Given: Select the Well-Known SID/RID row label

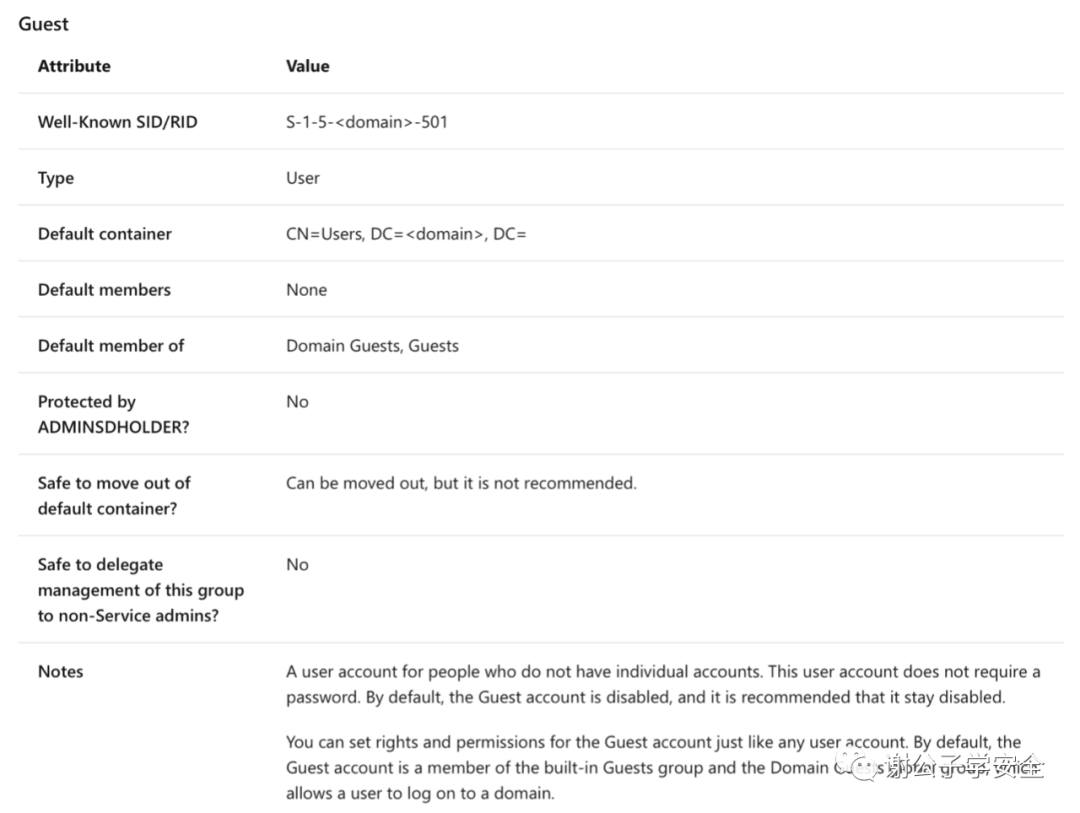Looking at the screenshot, I should (x=118, y=122).
